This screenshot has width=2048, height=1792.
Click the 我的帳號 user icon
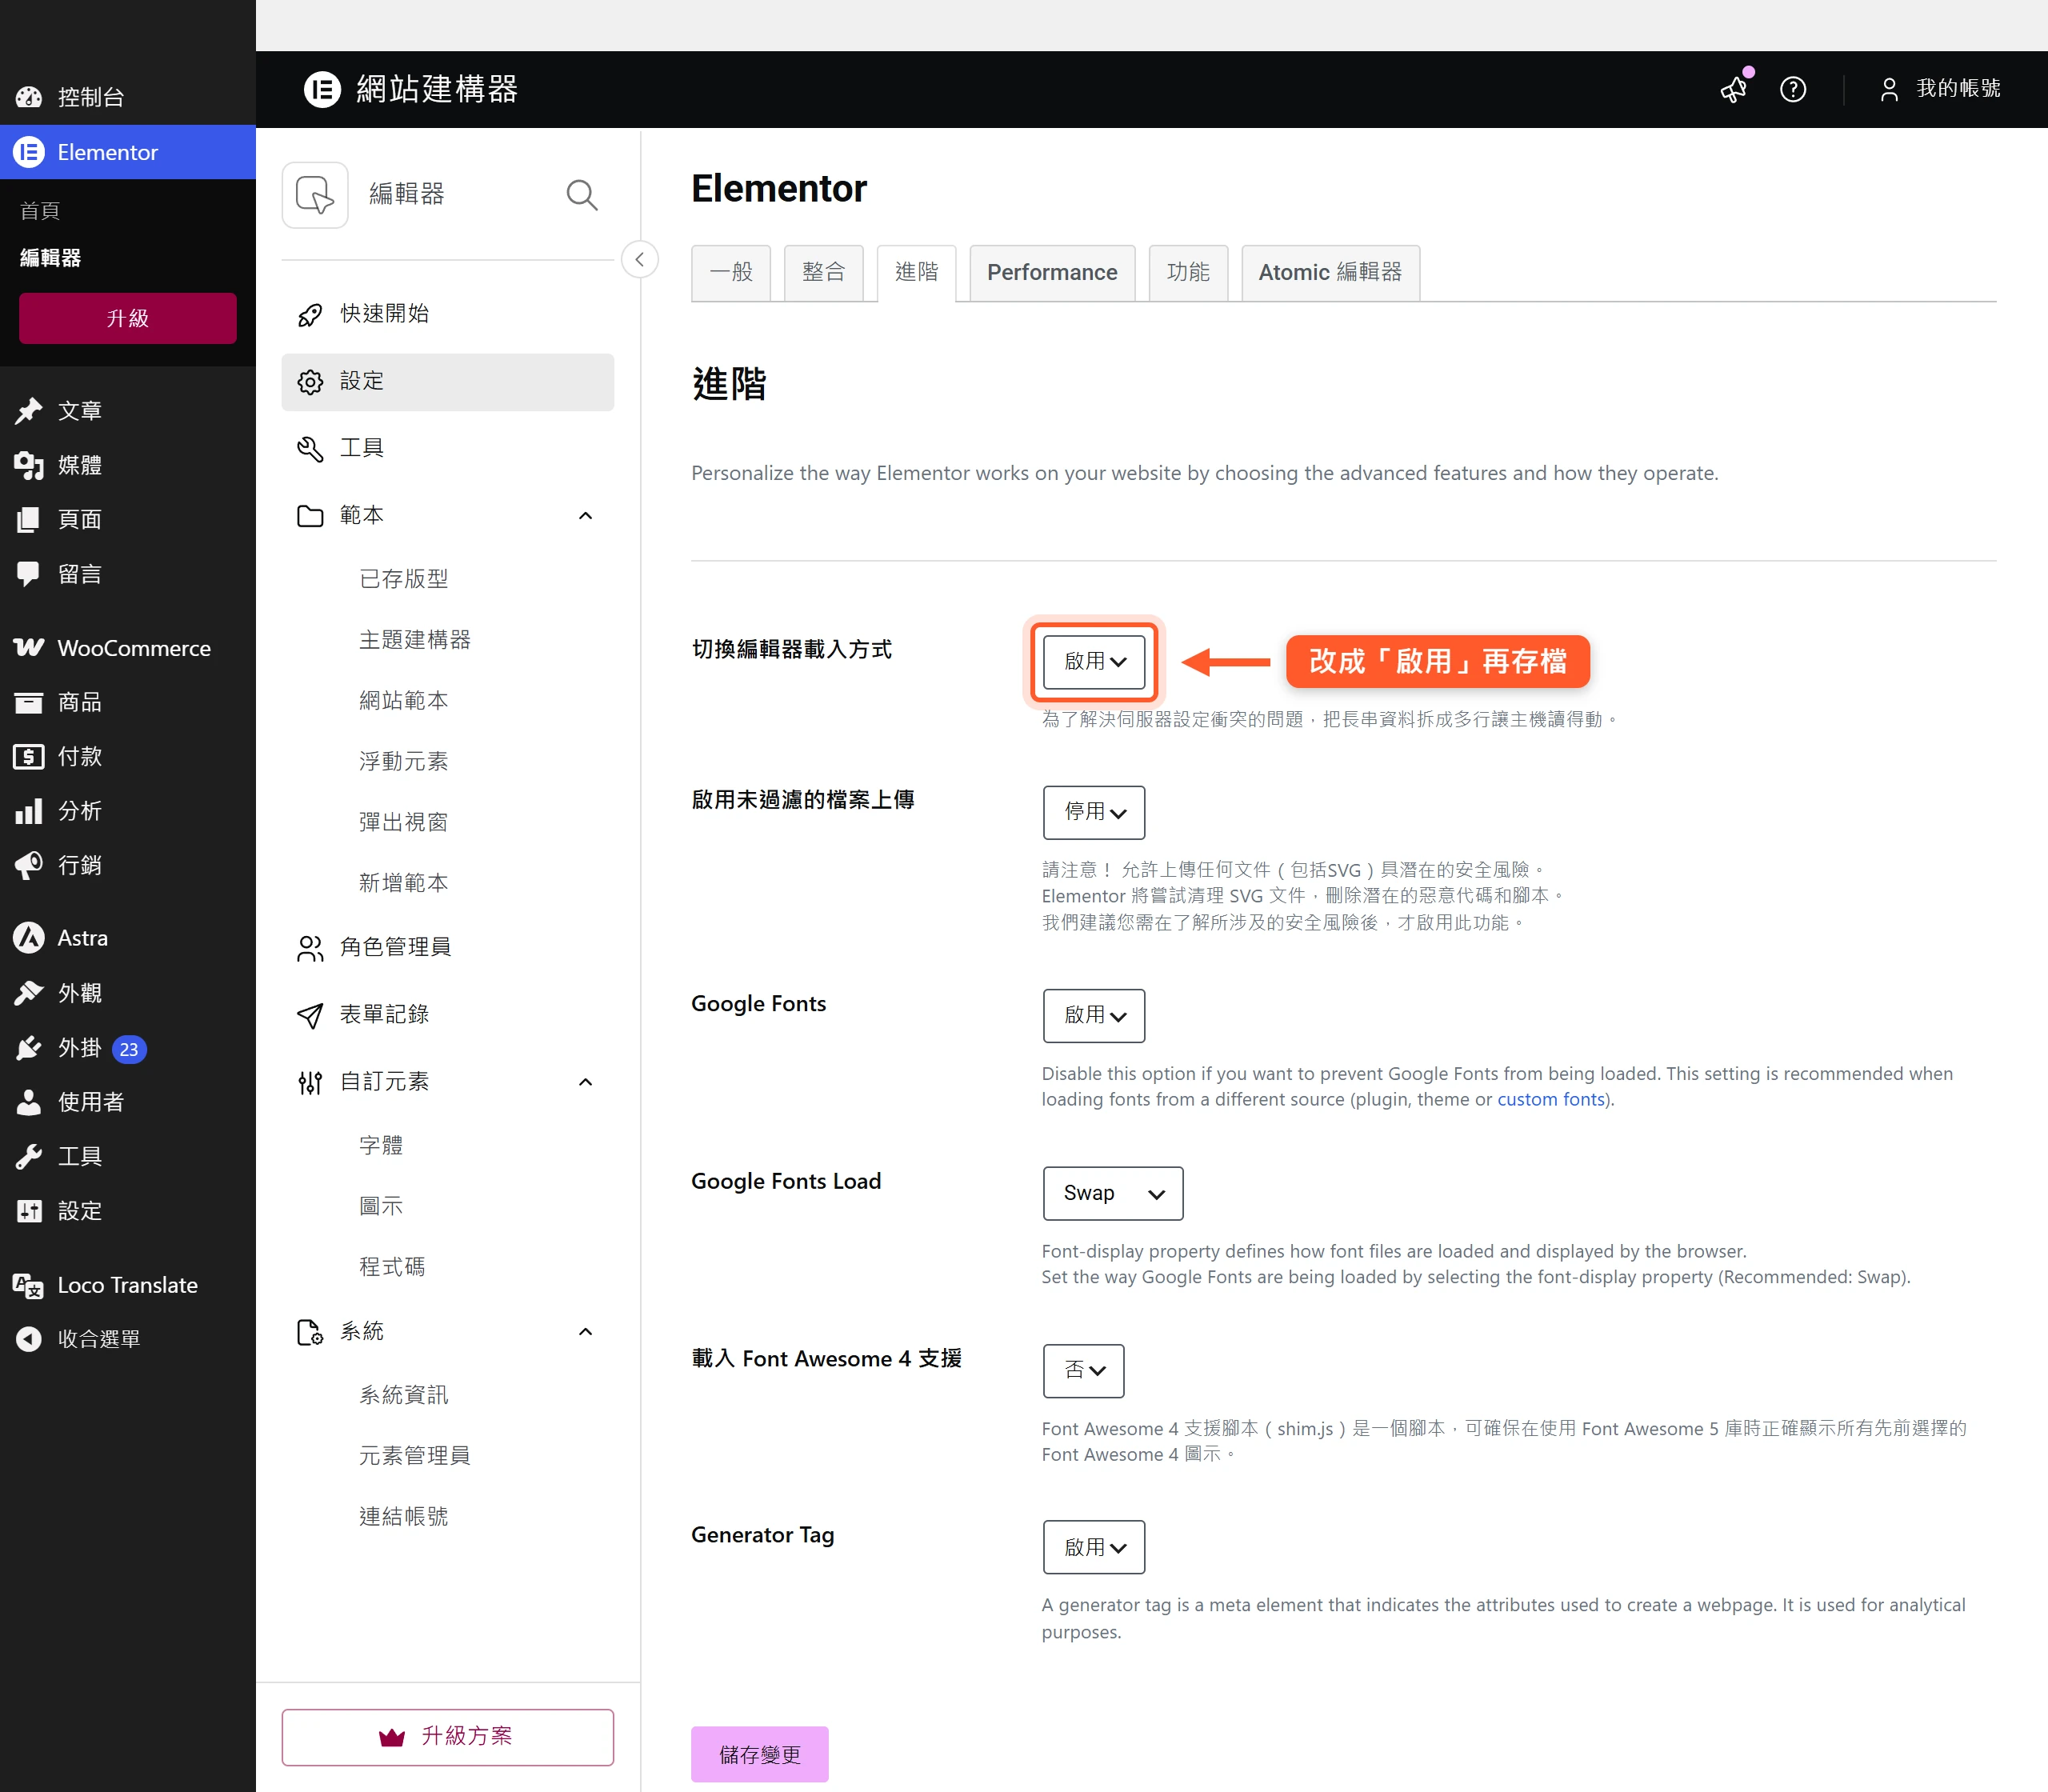point(1888,89)
